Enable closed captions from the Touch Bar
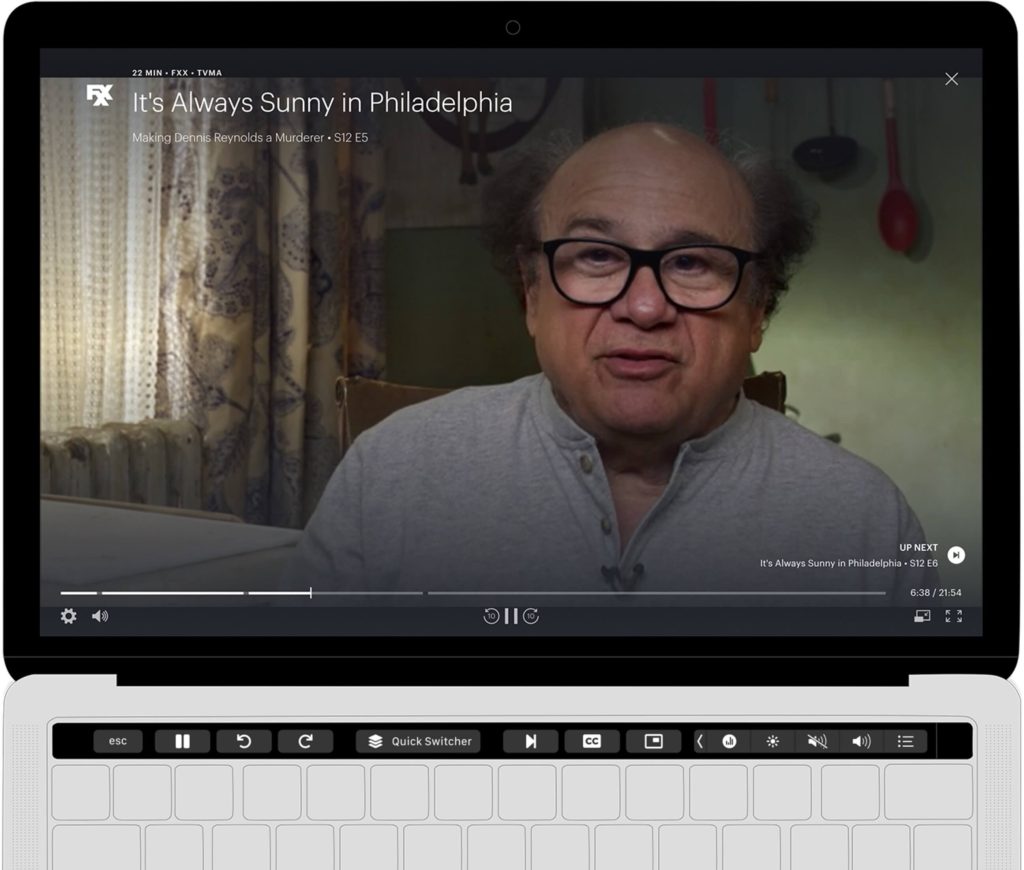Screen dimensions: 1024x870 coord(590,741)
